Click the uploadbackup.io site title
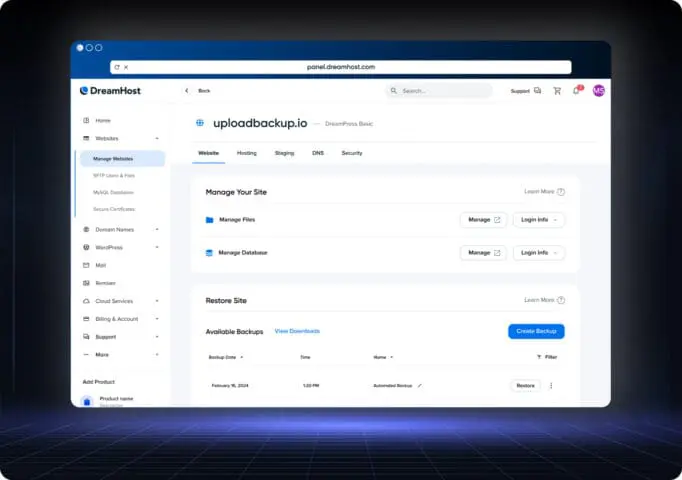This screenshot has width=682, height=480. tap(260, 123)
